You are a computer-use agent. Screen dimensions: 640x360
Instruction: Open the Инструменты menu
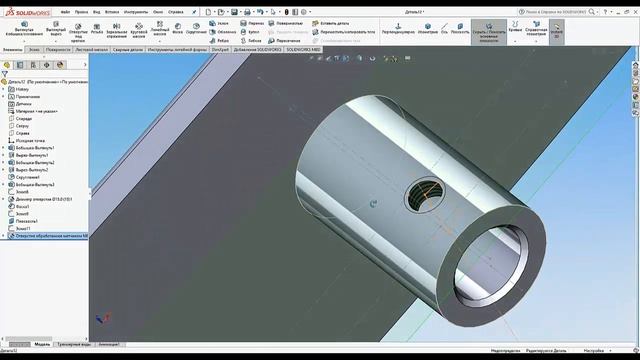coord(136,12)
